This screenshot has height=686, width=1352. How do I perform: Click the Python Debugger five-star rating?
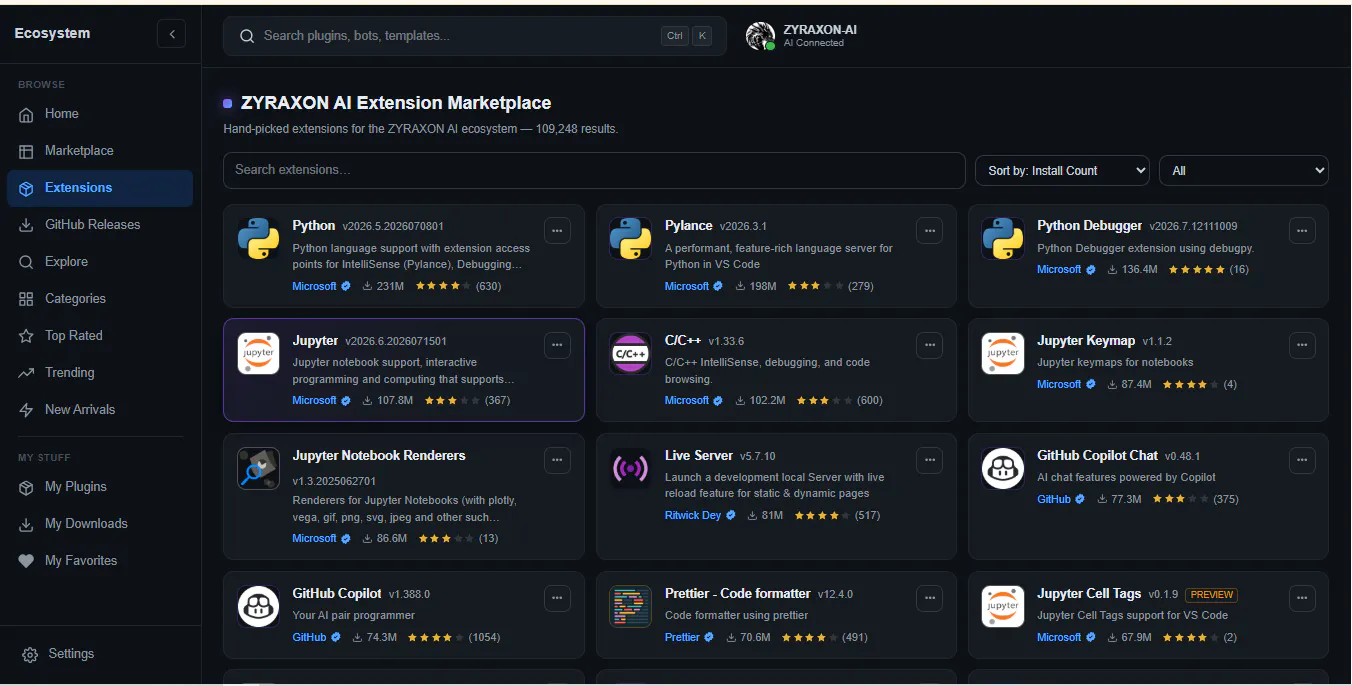(x=1196, y=270)
